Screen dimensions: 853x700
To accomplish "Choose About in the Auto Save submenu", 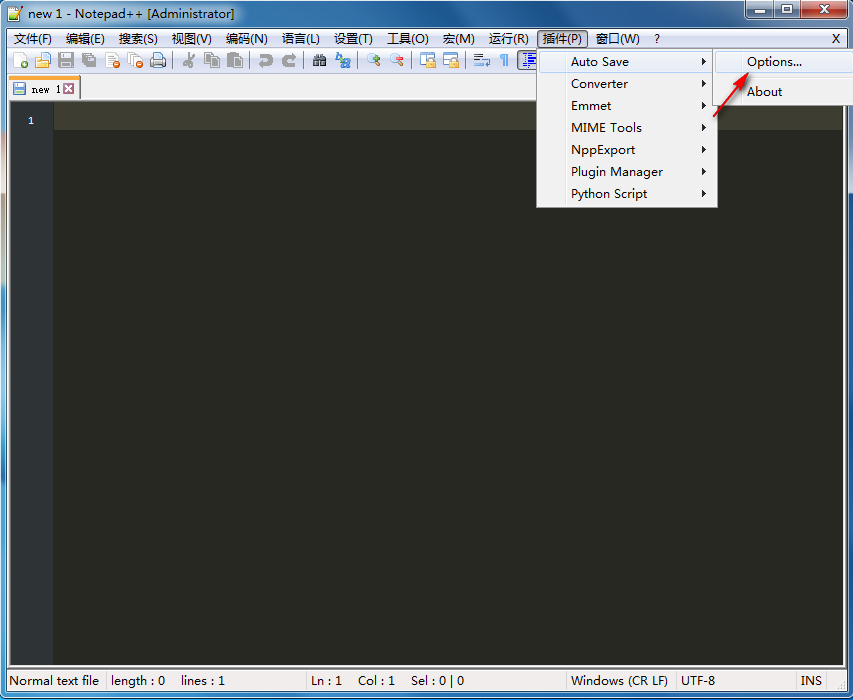I will click(783, 92).
